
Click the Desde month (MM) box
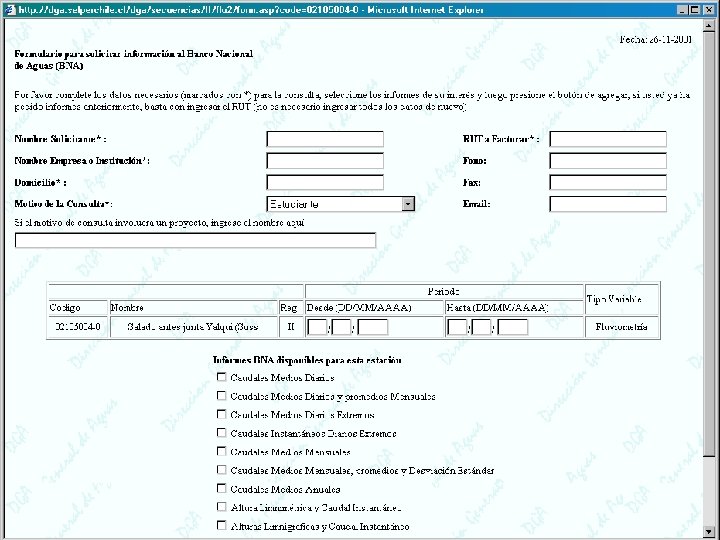[341, 327]
